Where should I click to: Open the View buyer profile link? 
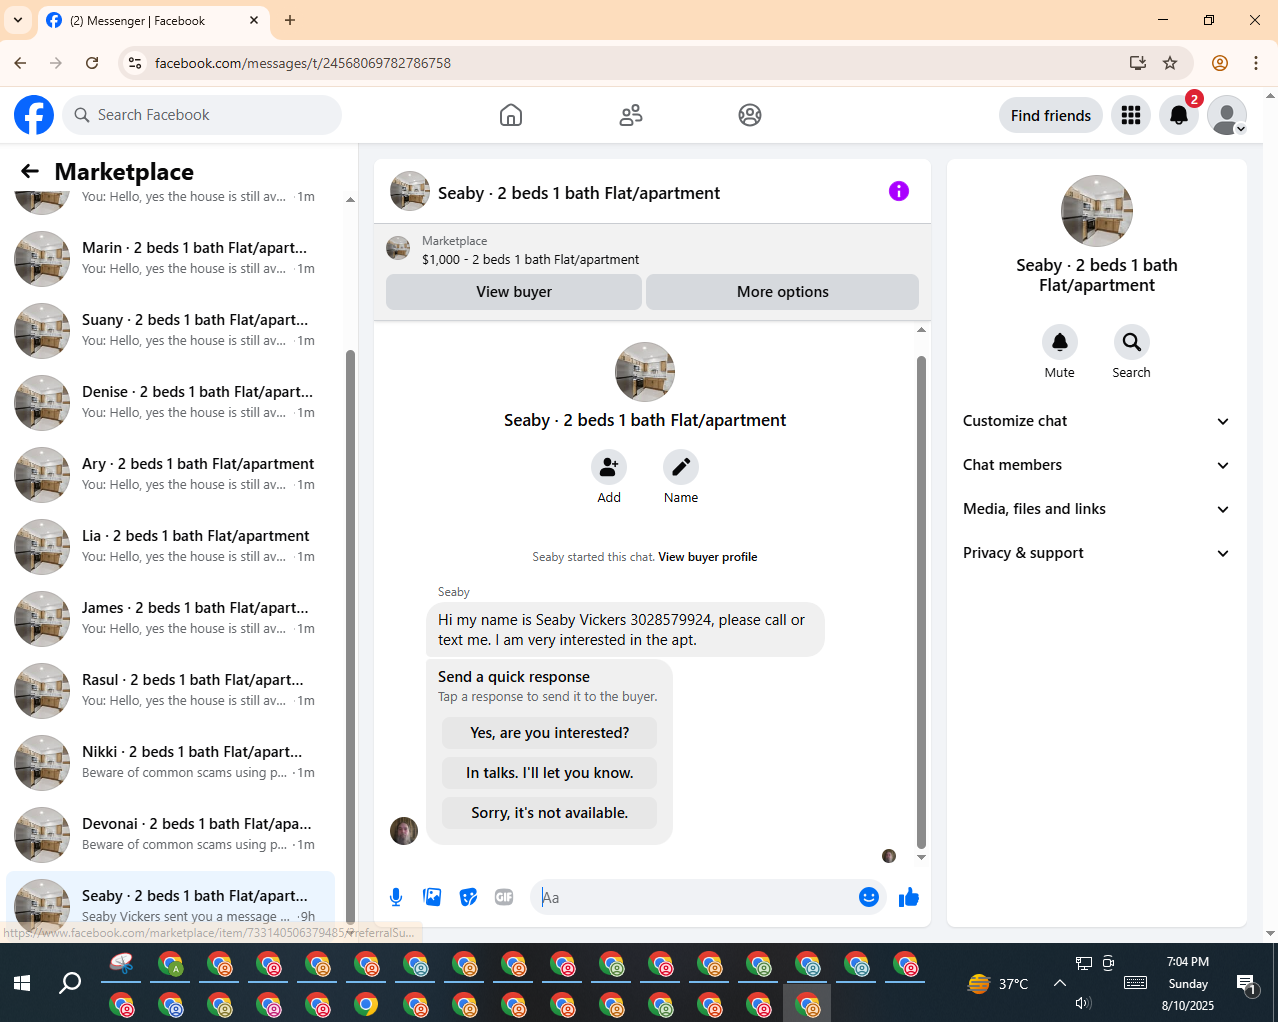tap(708, 557)
